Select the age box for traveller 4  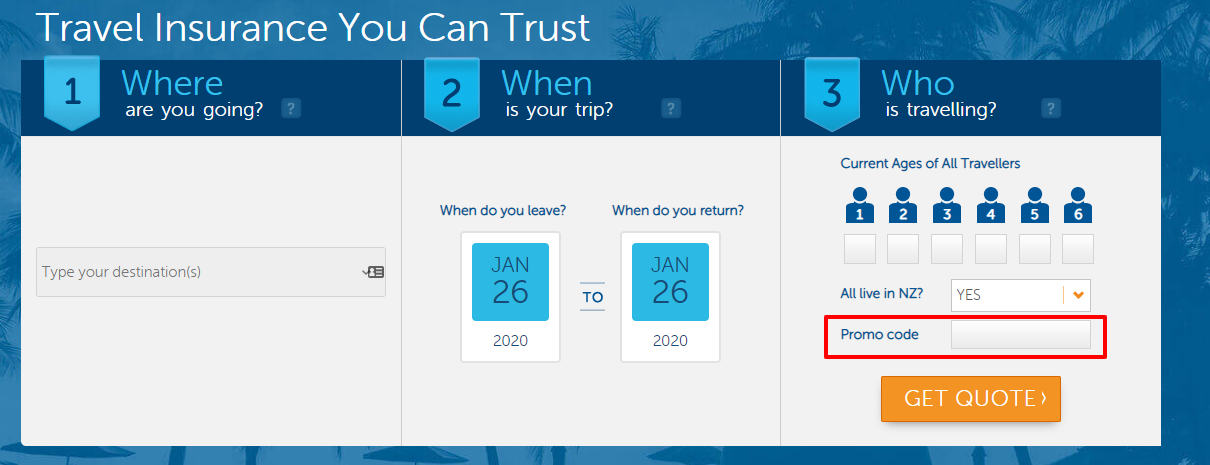point(991,249)
